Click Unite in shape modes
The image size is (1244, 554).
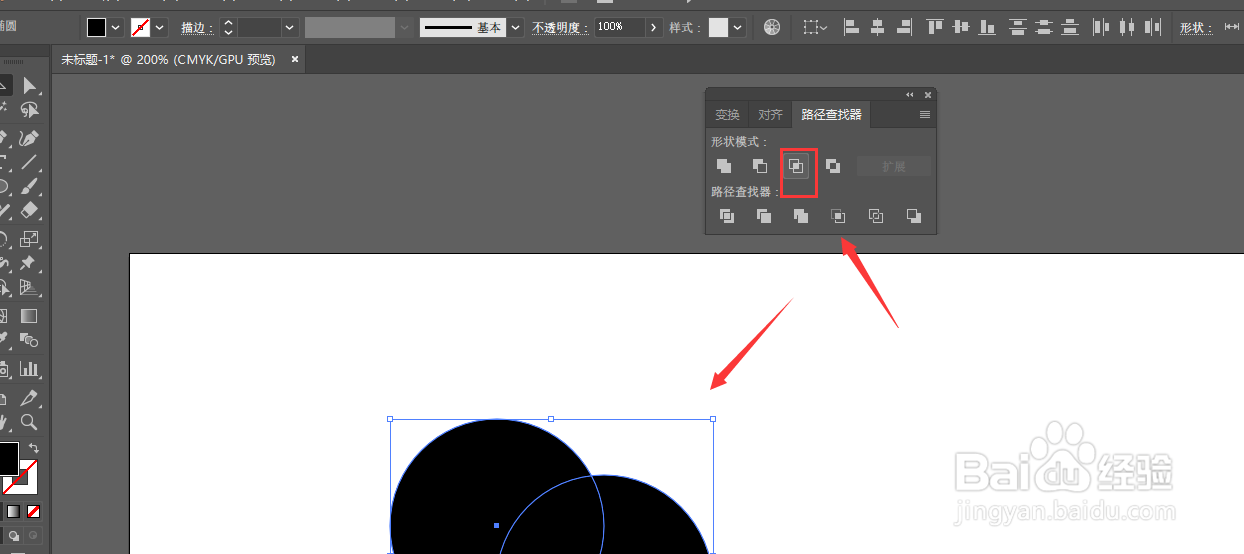pyautogui.click(x=724, y=166)
